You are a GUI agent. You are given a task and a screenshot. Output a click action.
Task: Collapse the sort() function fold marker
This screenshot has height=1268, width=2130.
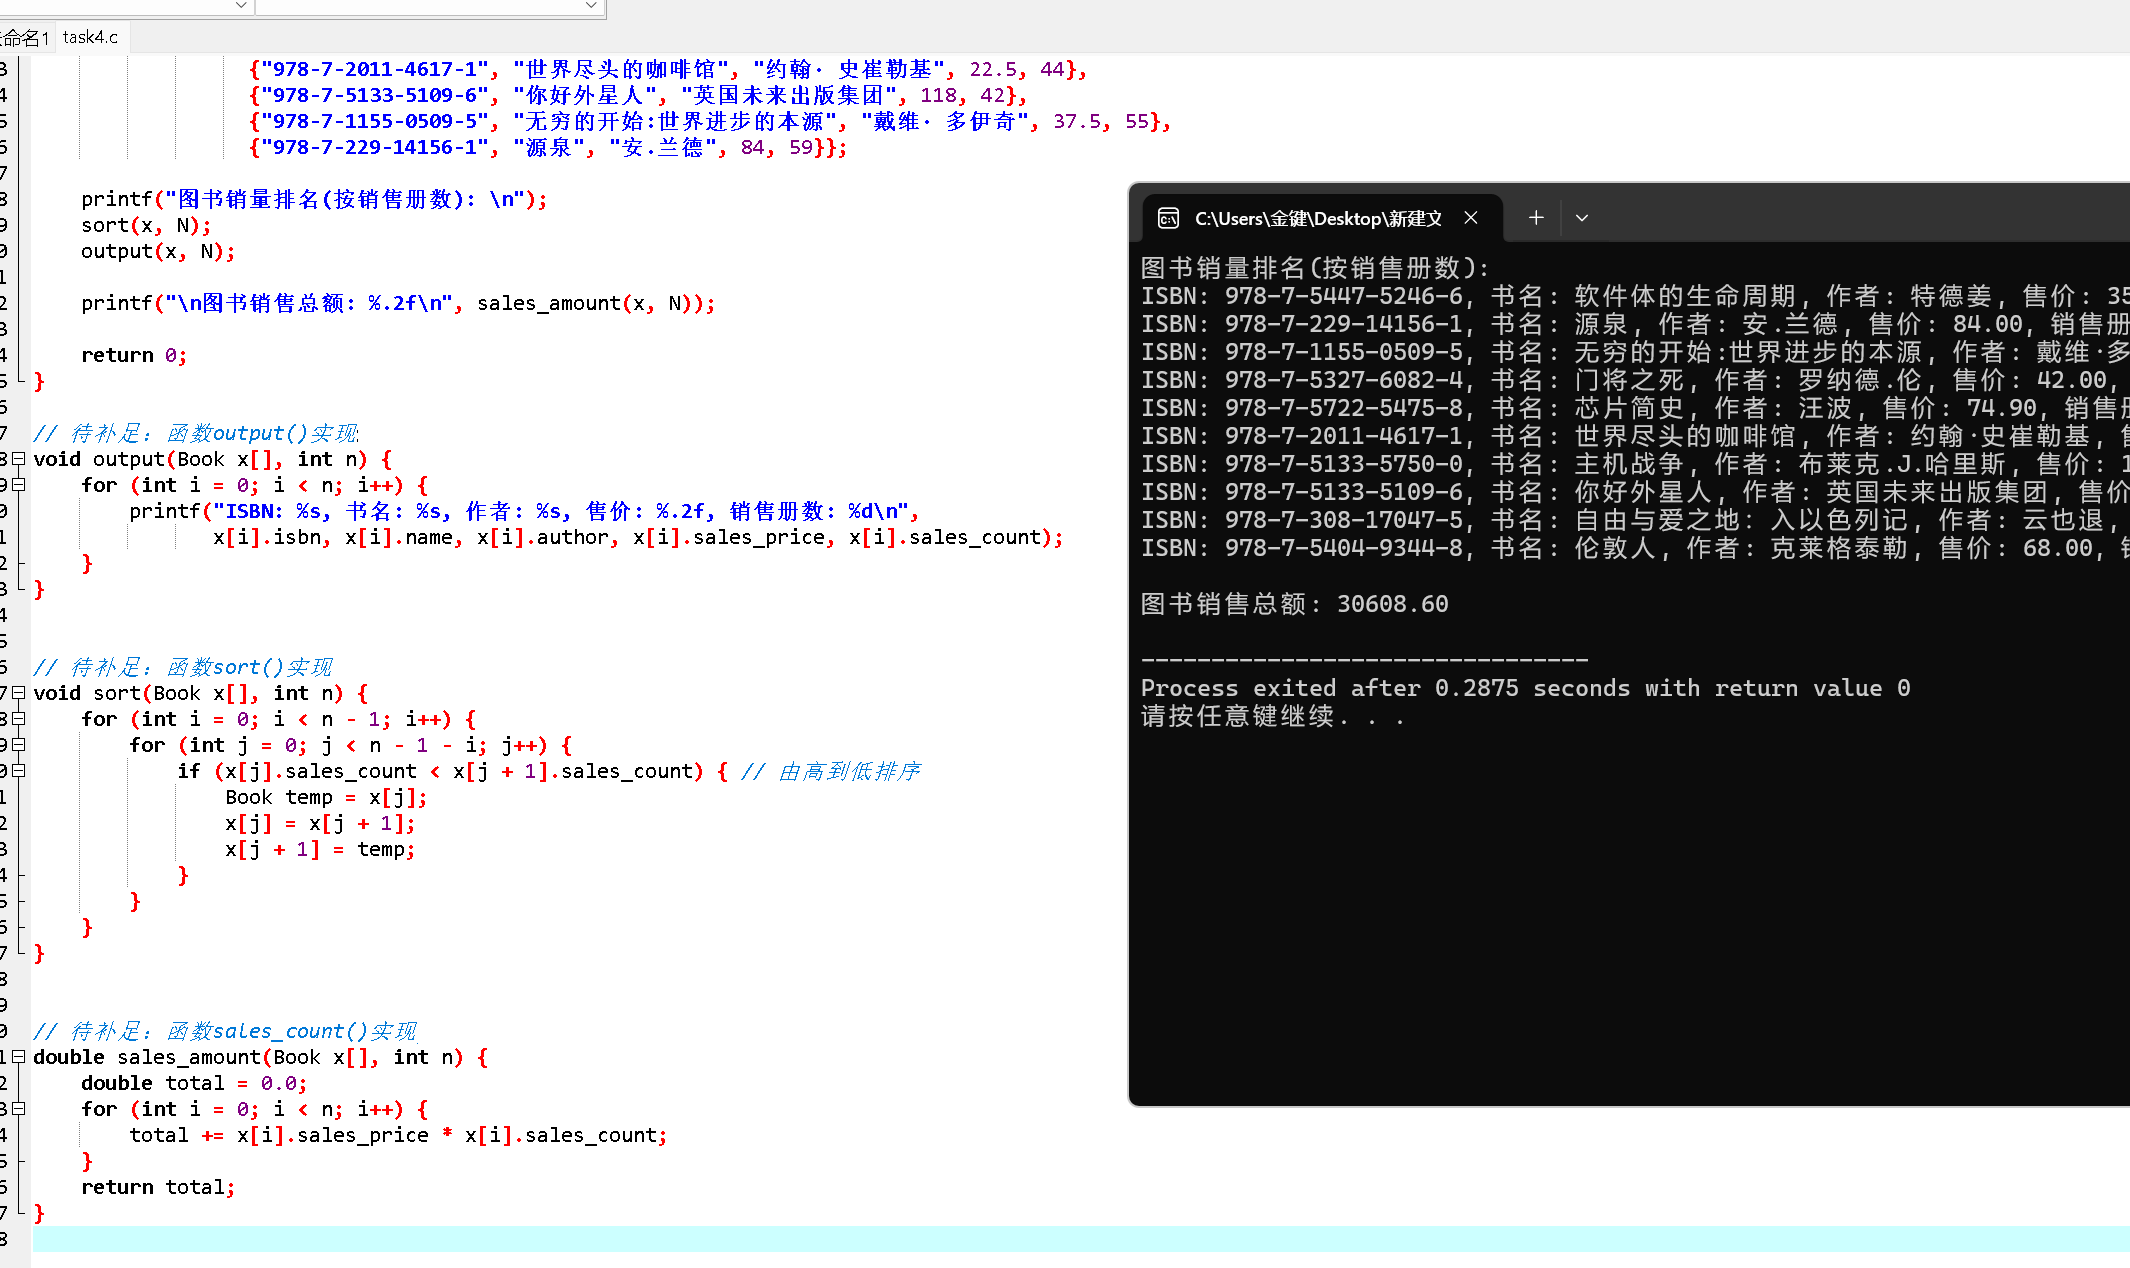[x=18, y=693]
